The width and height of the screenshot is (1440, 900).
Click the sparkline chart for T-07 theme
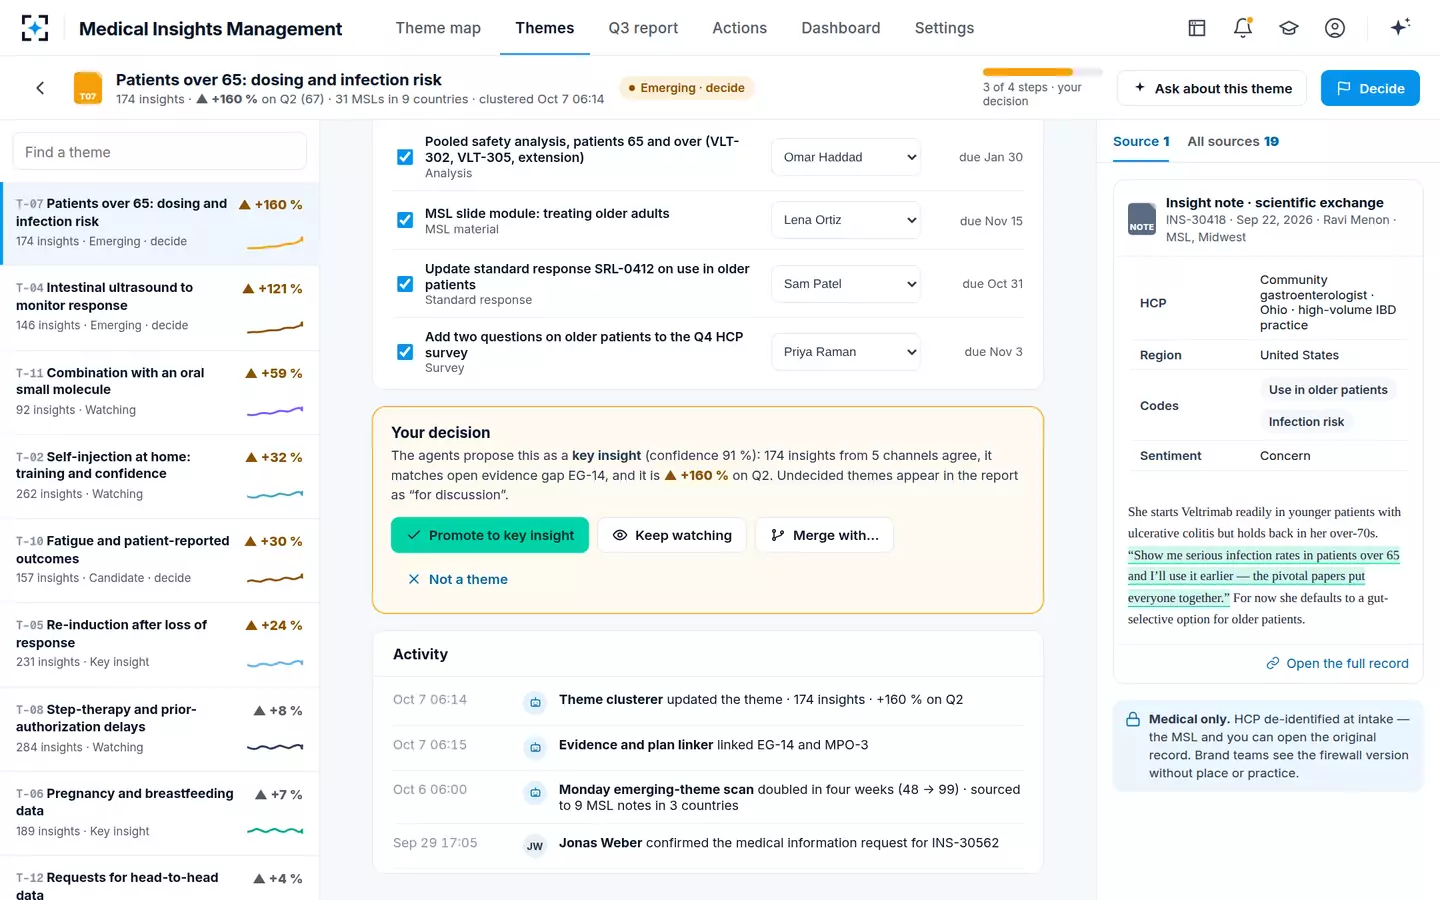(x=275, y=242)
